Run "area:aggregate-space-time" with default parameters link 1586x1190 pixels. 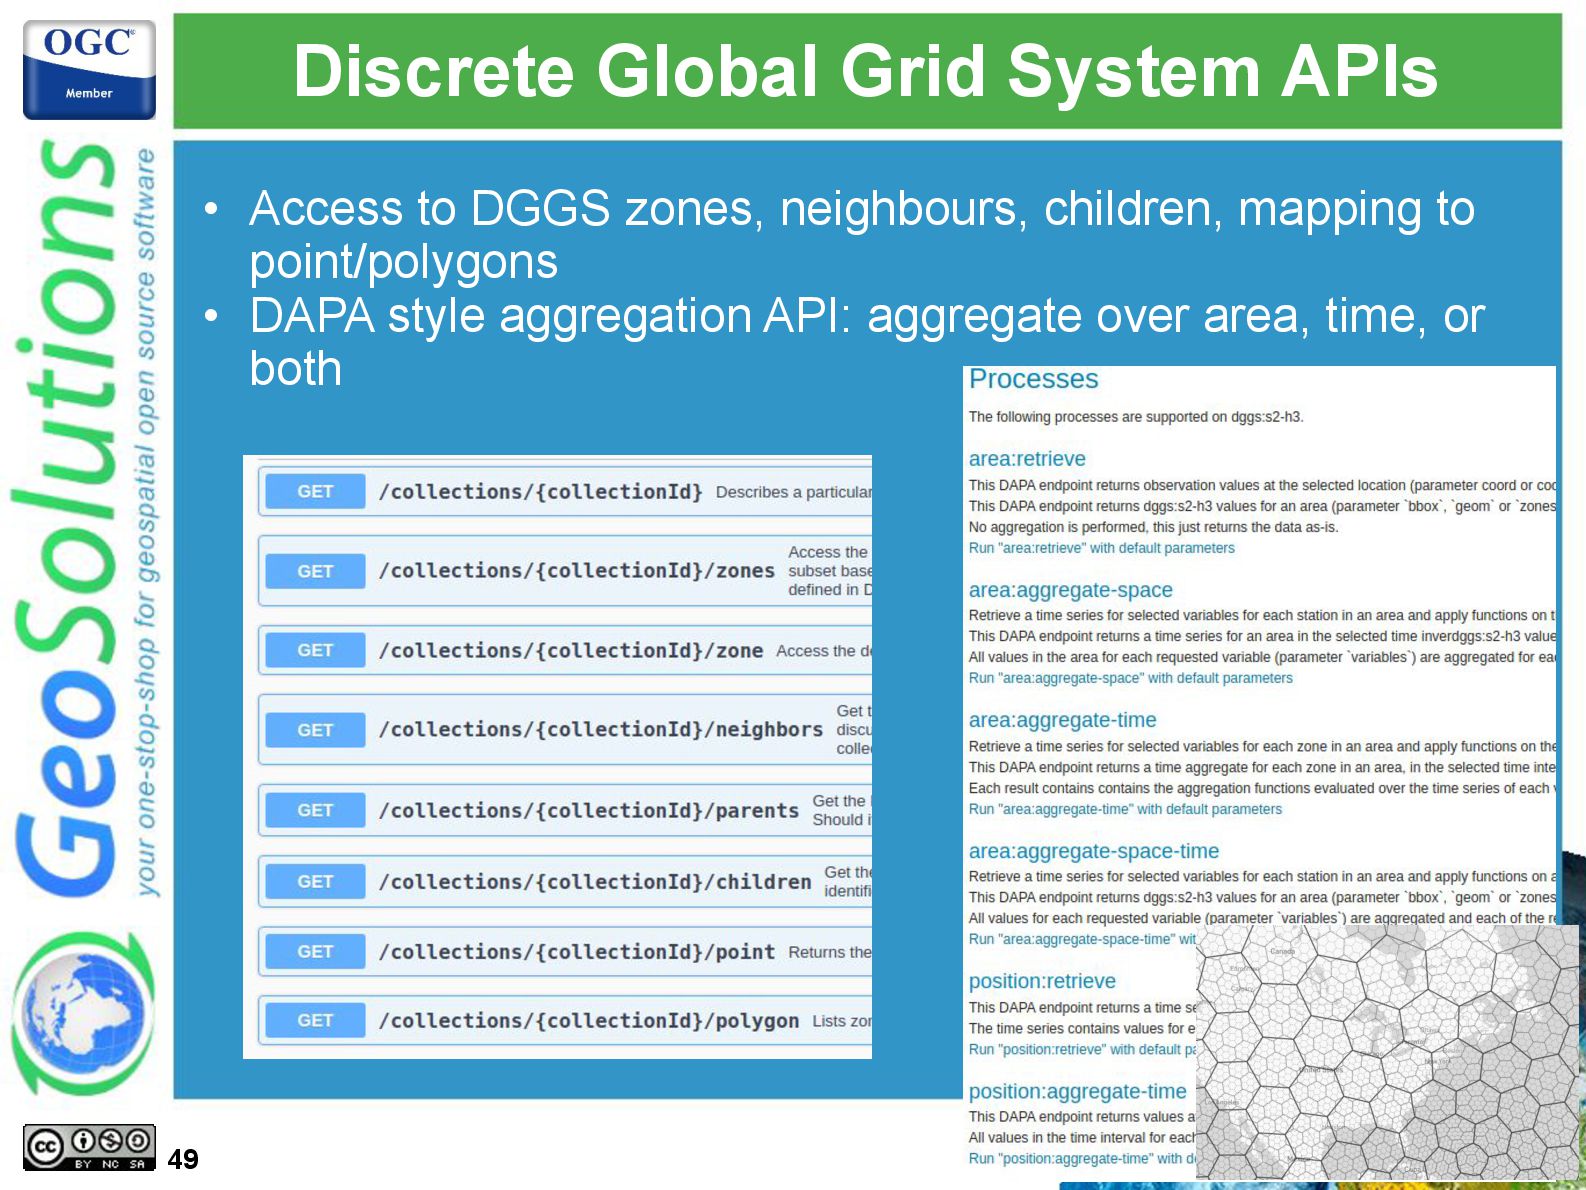click(1082, 939)
